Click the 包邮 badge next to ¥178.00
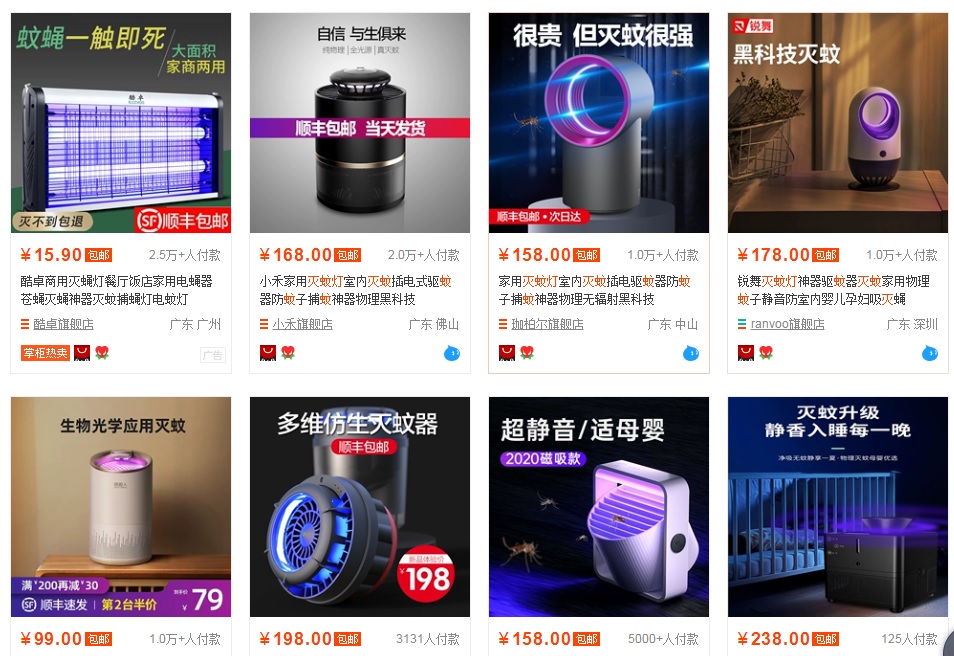 coord(826,255)
